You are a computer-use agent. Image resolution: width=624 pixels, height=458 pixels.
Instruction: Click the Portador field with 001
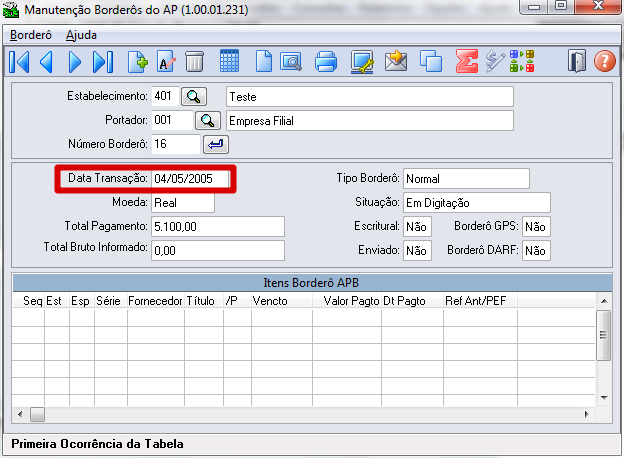coord(172,120)
